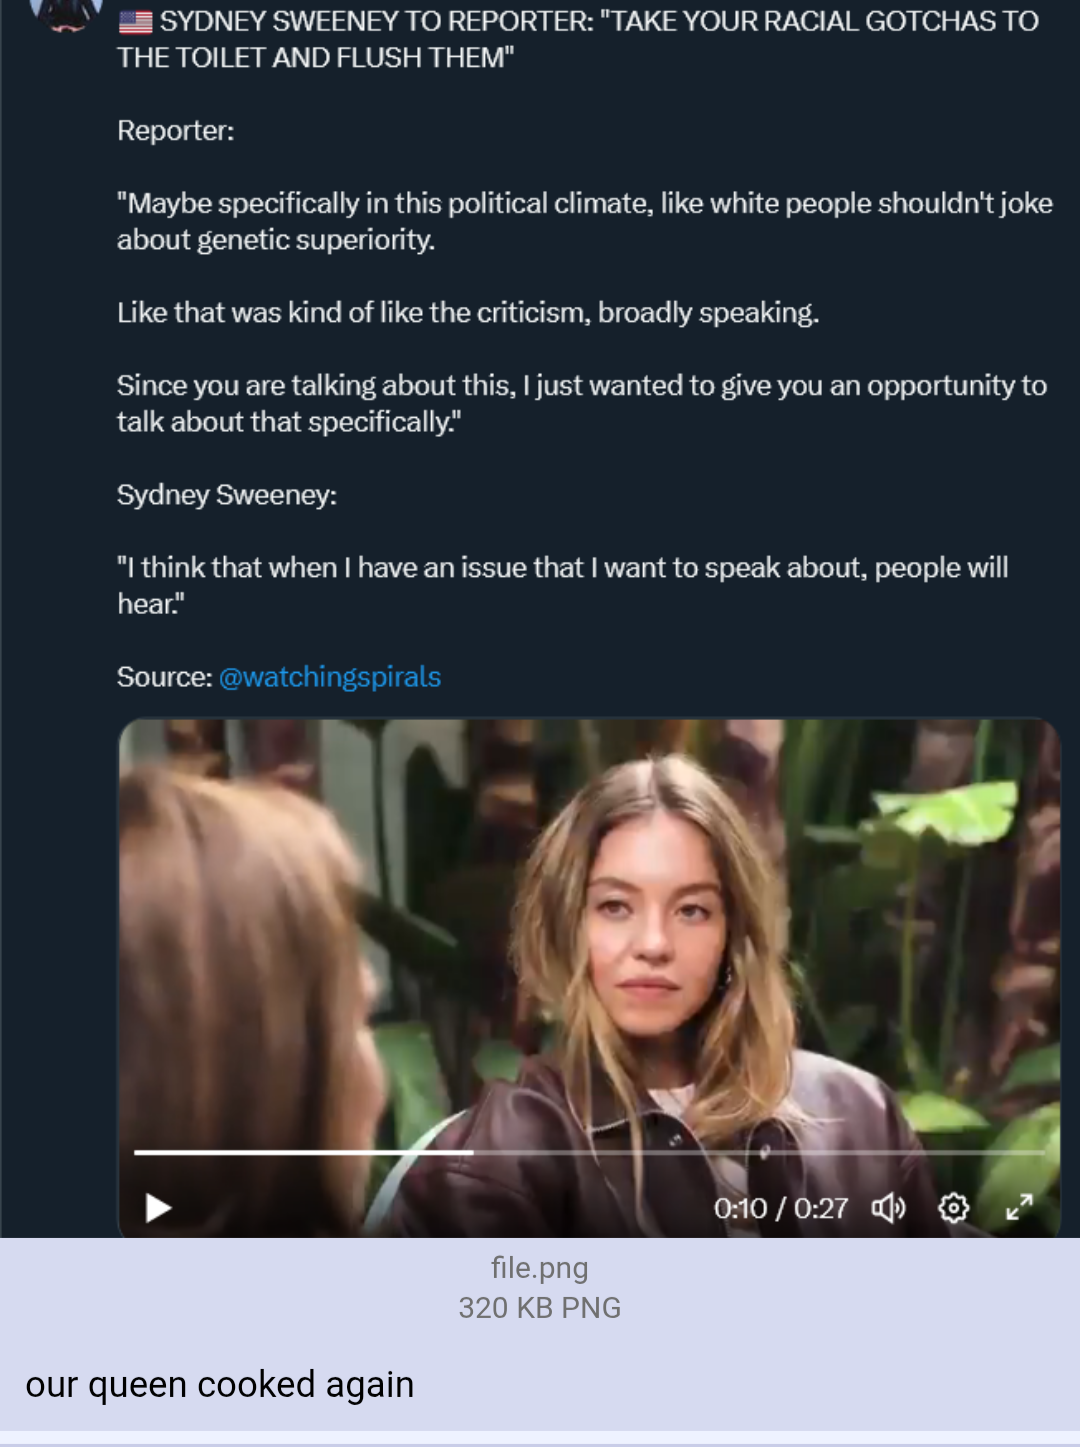This screenshot has height=1447, width=1080.
Task: Open the file.png attachment name
Action: pyautogui.click(x=540, y=1268)
